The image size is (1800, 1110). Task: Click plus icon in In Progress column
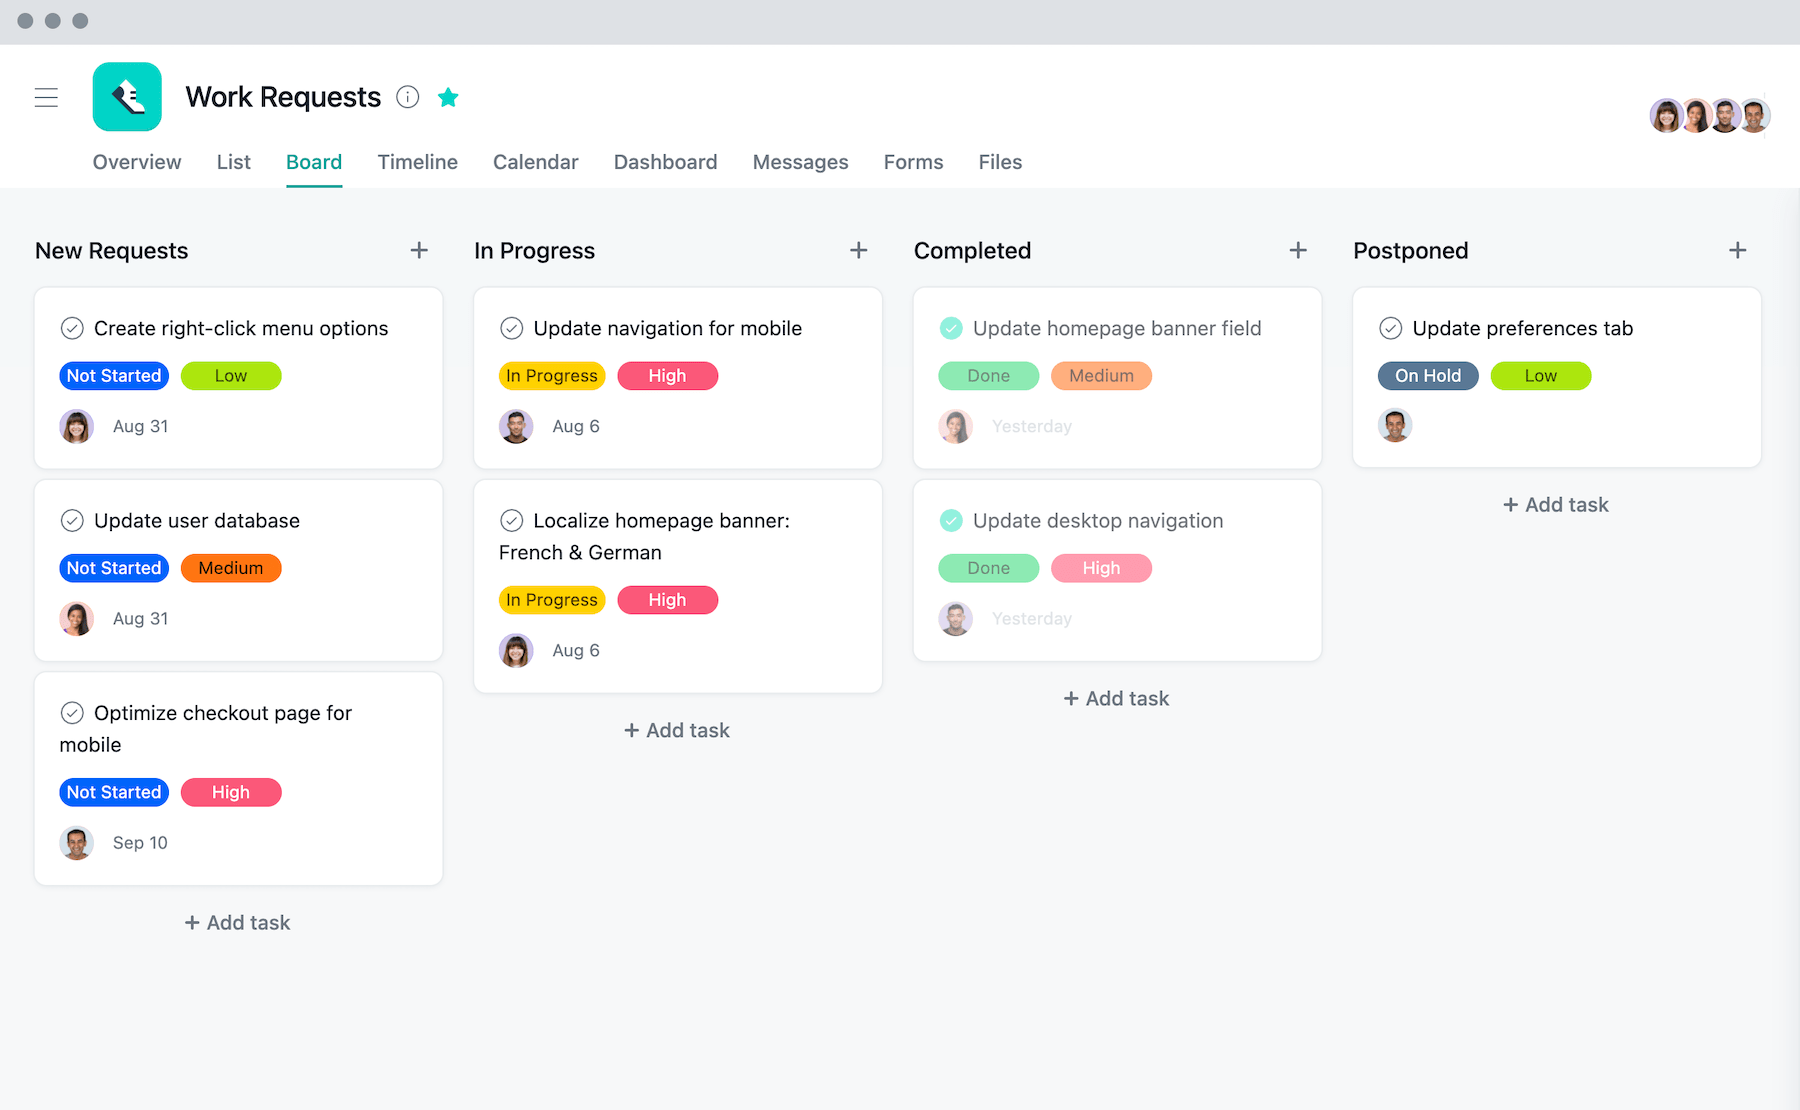tap(858, 250)
